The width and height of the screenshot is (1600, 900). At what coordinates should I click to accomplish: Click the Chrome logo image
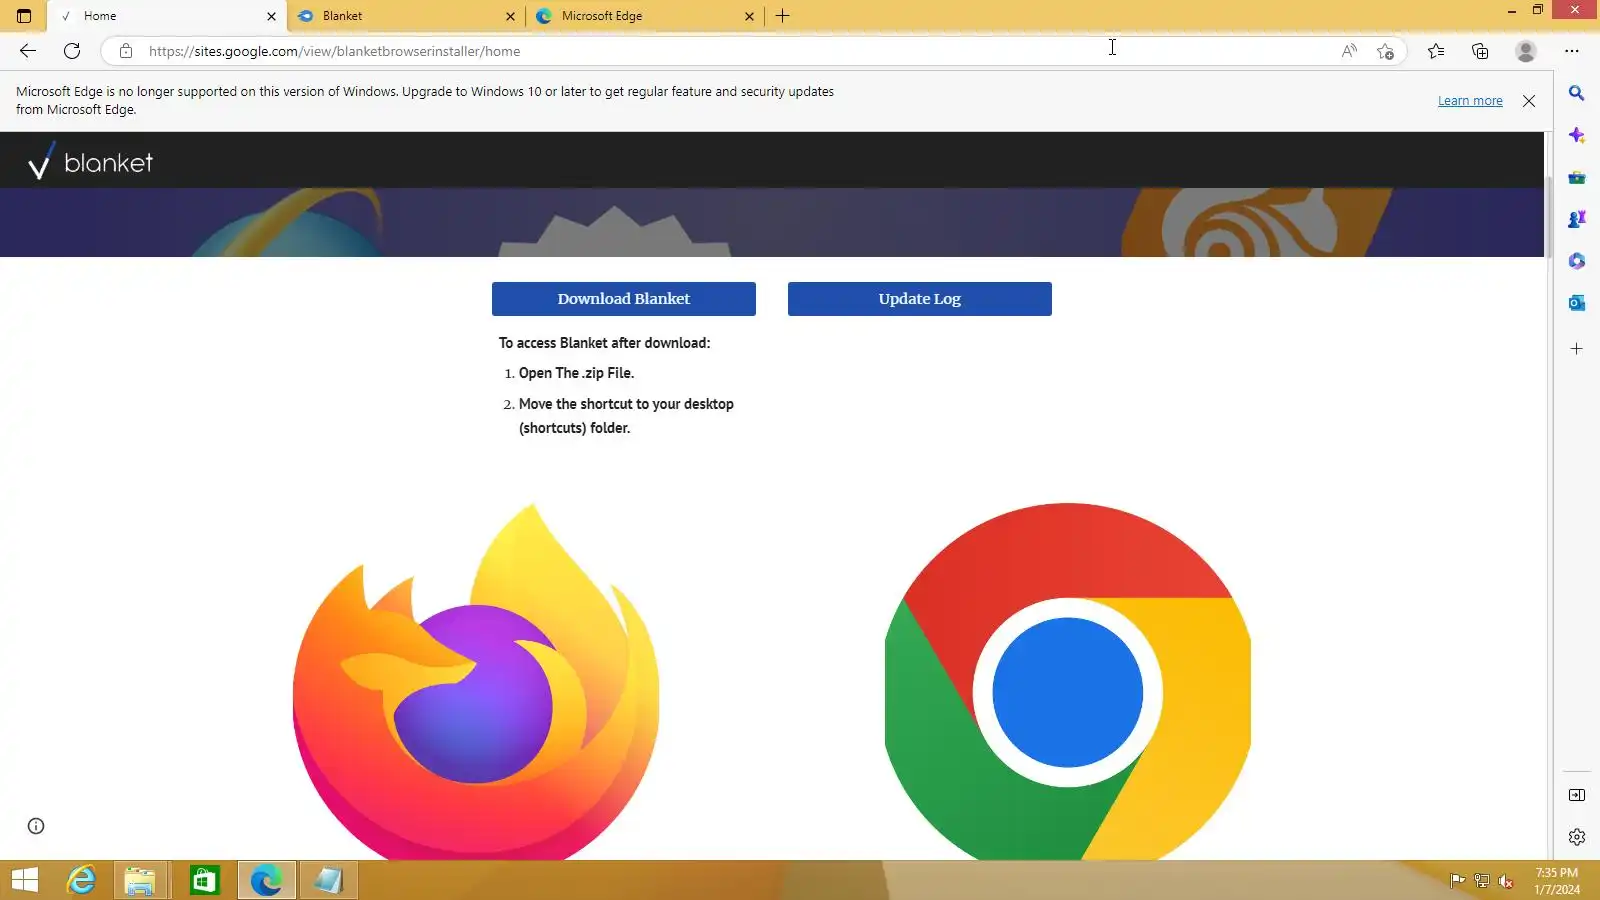tap(1068, 681)
